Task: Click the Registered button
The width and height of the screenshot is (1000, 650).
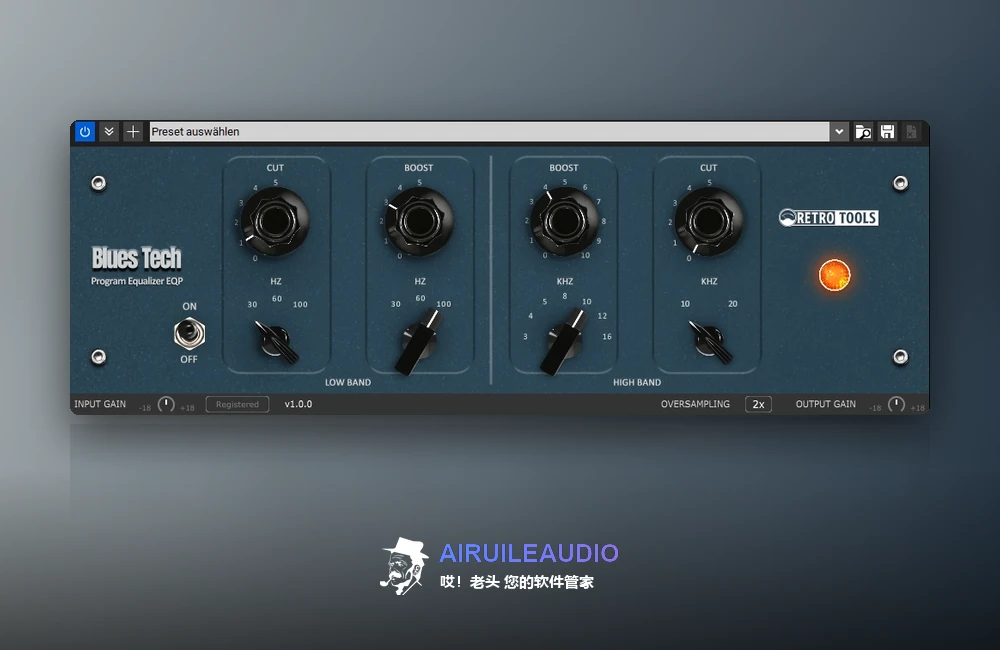Action: 237,404
